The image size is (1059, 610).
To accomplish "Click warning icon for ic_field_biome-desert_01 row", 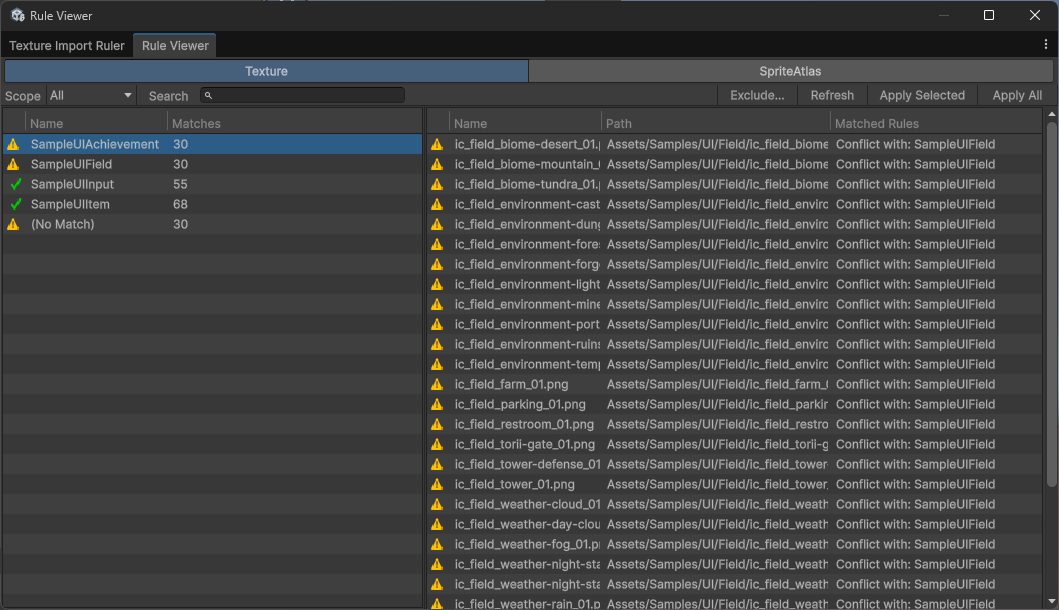I will tap(437, 144).
